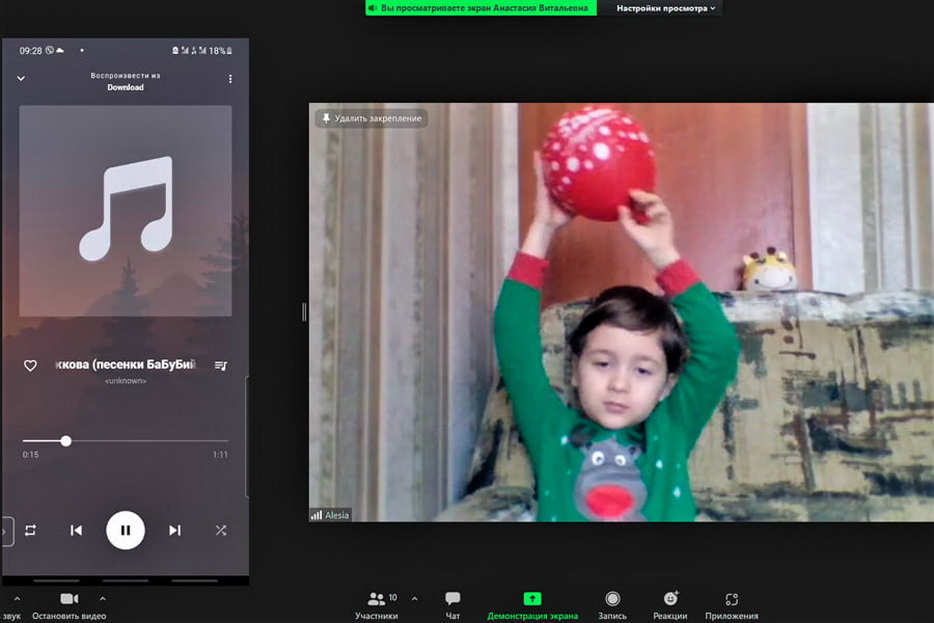Open the Приложения apps panel
Screen dimensions: 934x623
[731, 604]
